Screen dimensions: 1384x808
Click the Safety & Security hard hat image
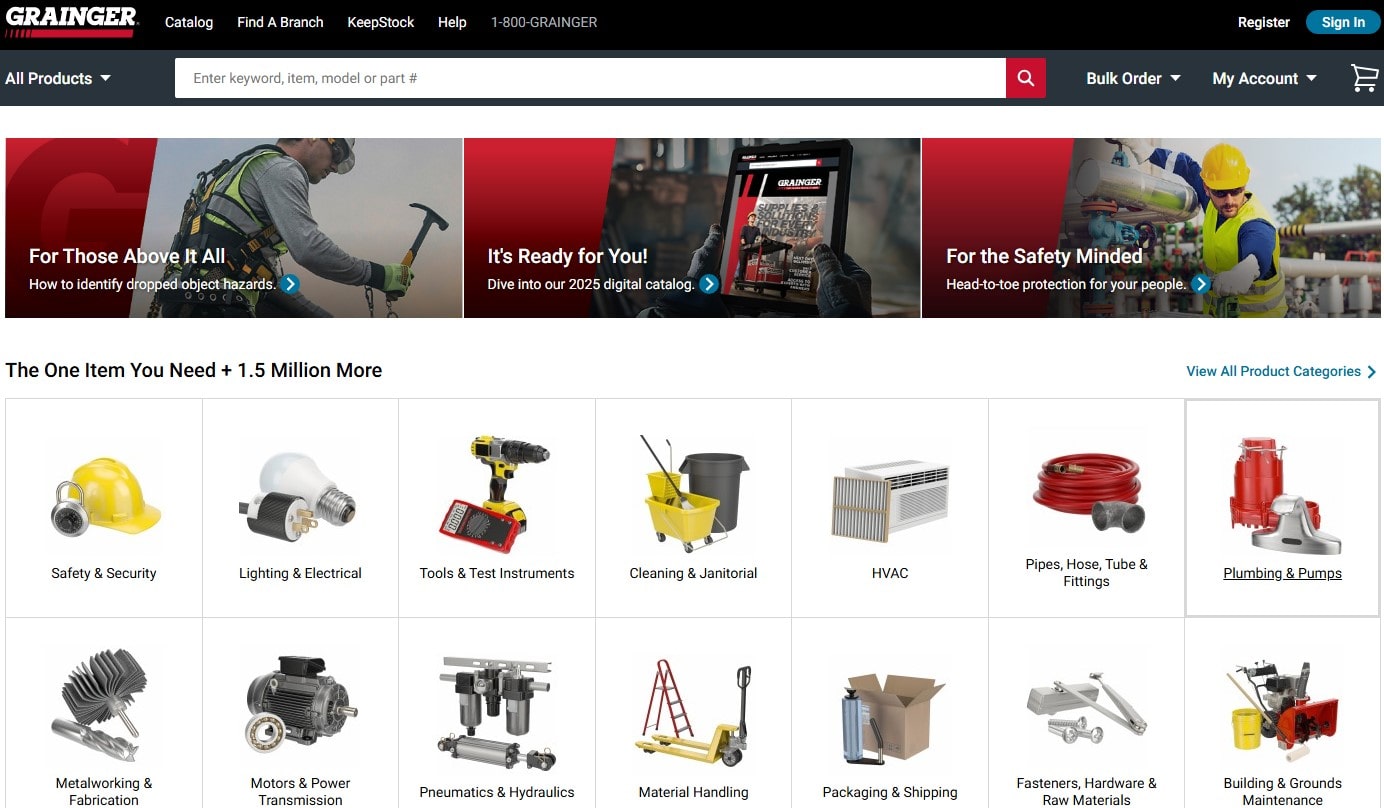105,496
